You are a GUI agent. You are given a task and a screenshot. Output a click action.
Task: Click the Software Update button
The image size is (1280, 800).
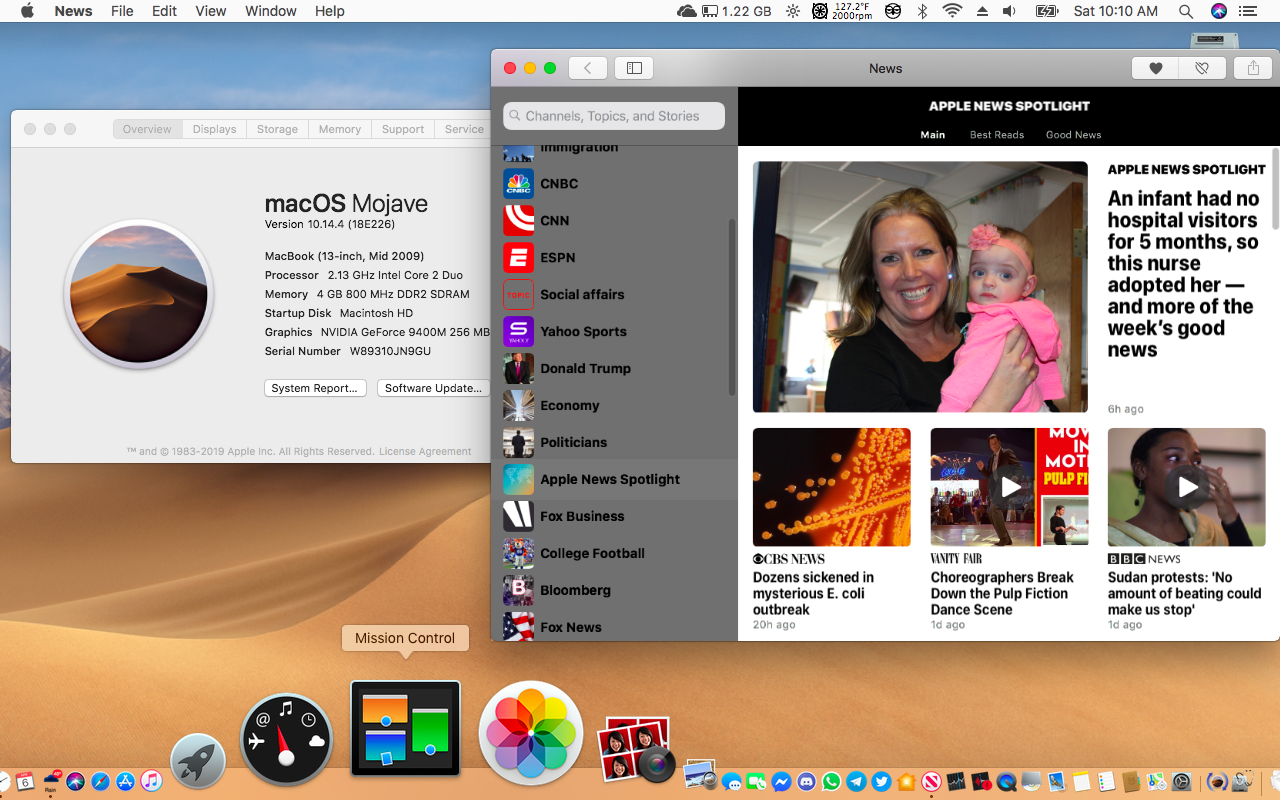[x=433, y=388]
